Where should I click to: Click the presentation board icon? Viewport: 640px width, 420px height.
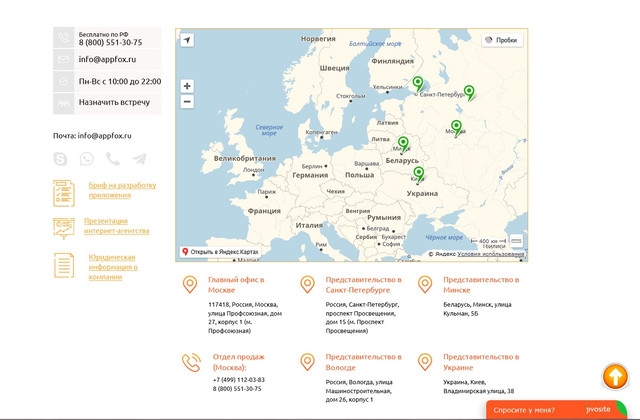[x=64, y=228]
